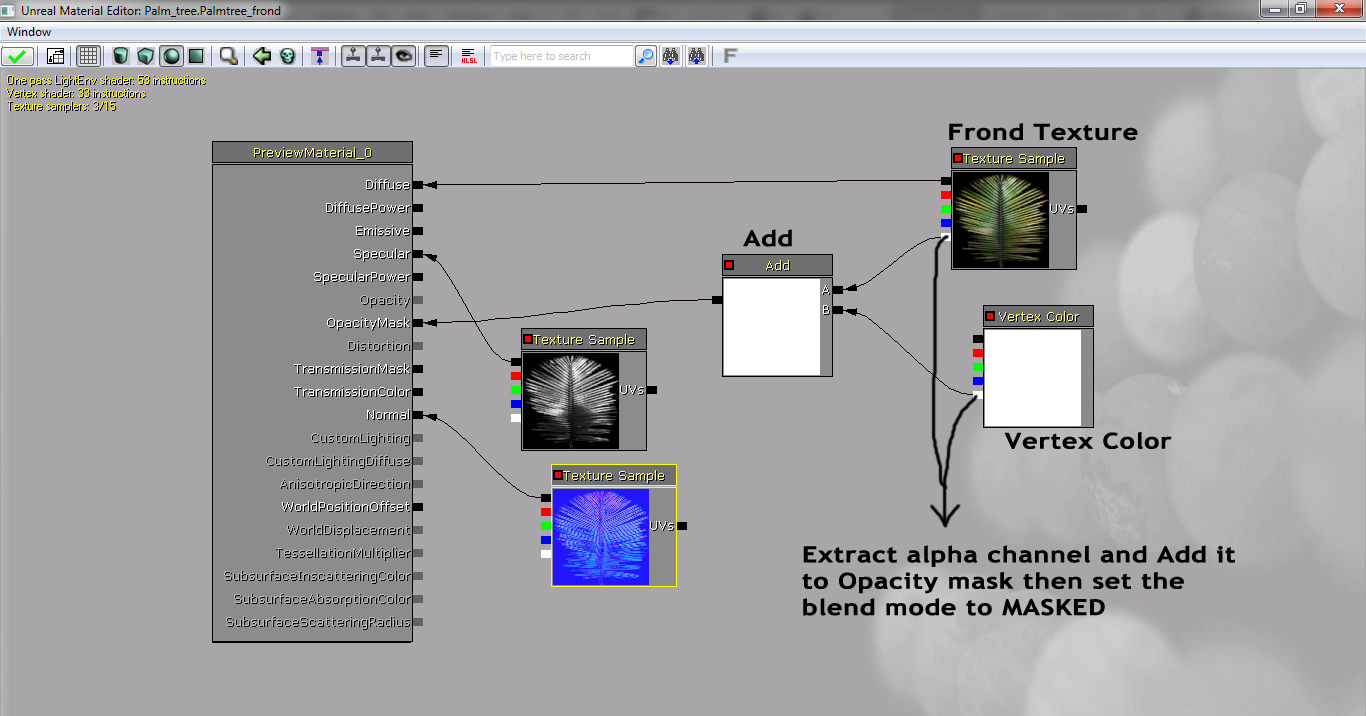Image resolution: width=1366 pixels, height=716 pixels.
Task: Click the Material Editor title bar icon
Action: [9, 9]
